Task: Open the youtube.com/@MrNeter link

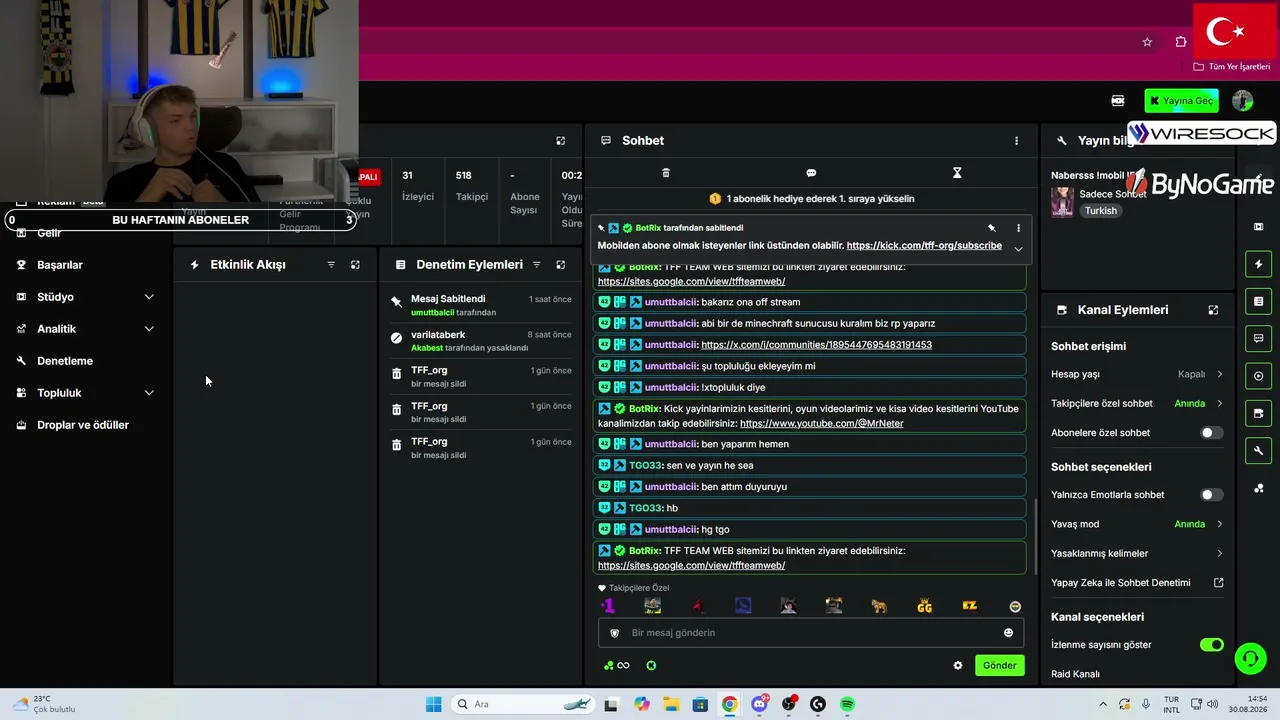Action: coord(822,424)
